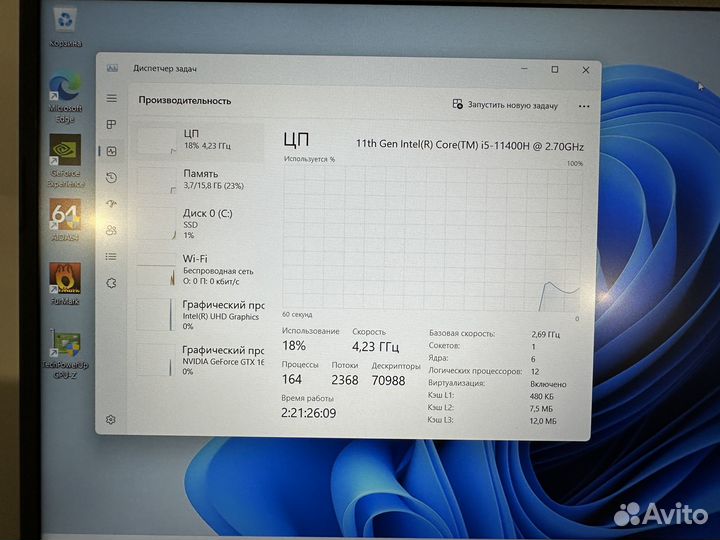
Task: Open the Users page icon in sidebar
Action: [112, 230]
